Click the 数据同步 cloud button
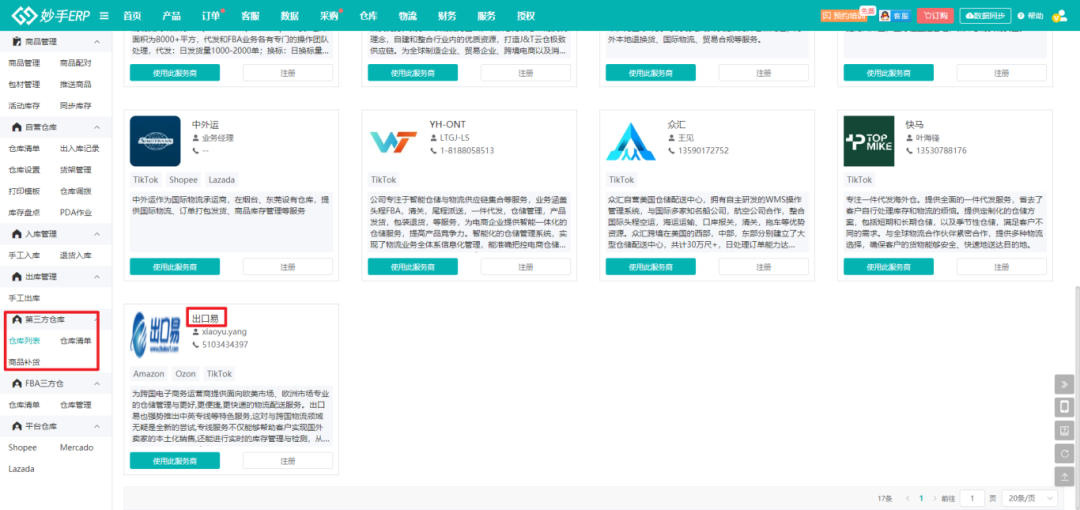Image resolution: width=1080 pixels, height=510 pixels. pos(986,15)
